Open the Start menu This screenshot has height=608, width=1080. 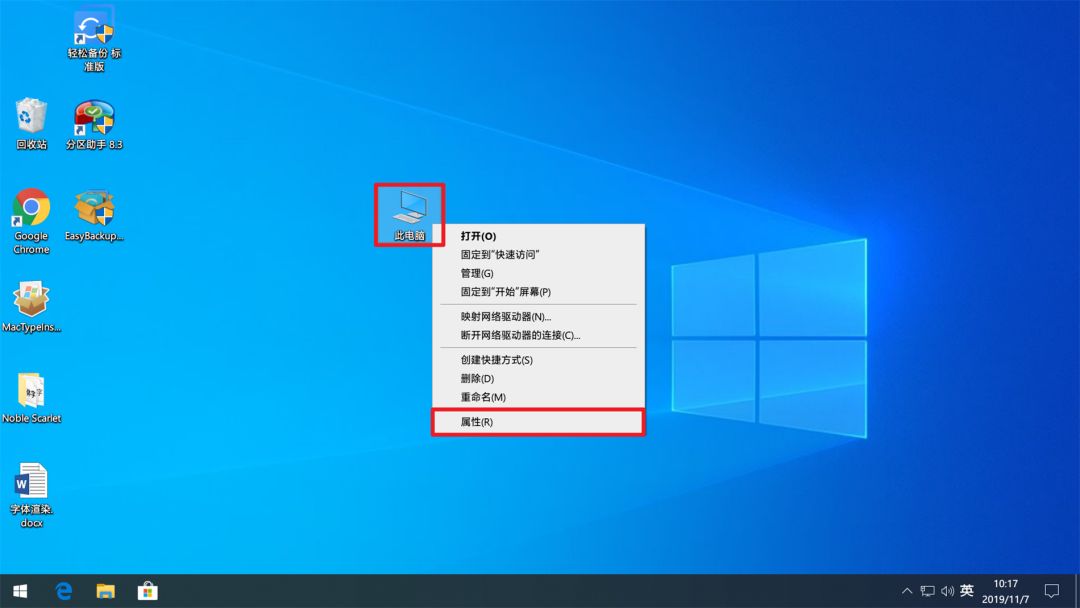pos(19,591)
